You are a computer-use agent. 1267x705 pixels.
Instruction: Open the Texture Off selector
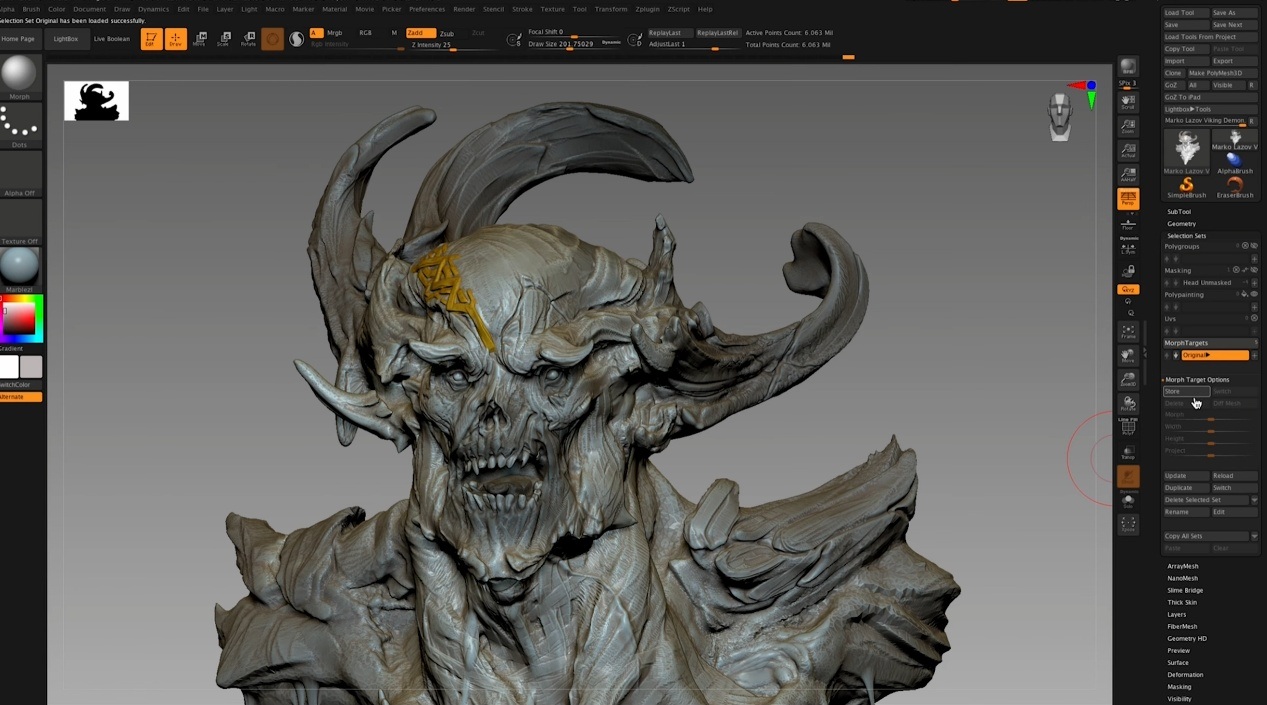click(19, 222)
